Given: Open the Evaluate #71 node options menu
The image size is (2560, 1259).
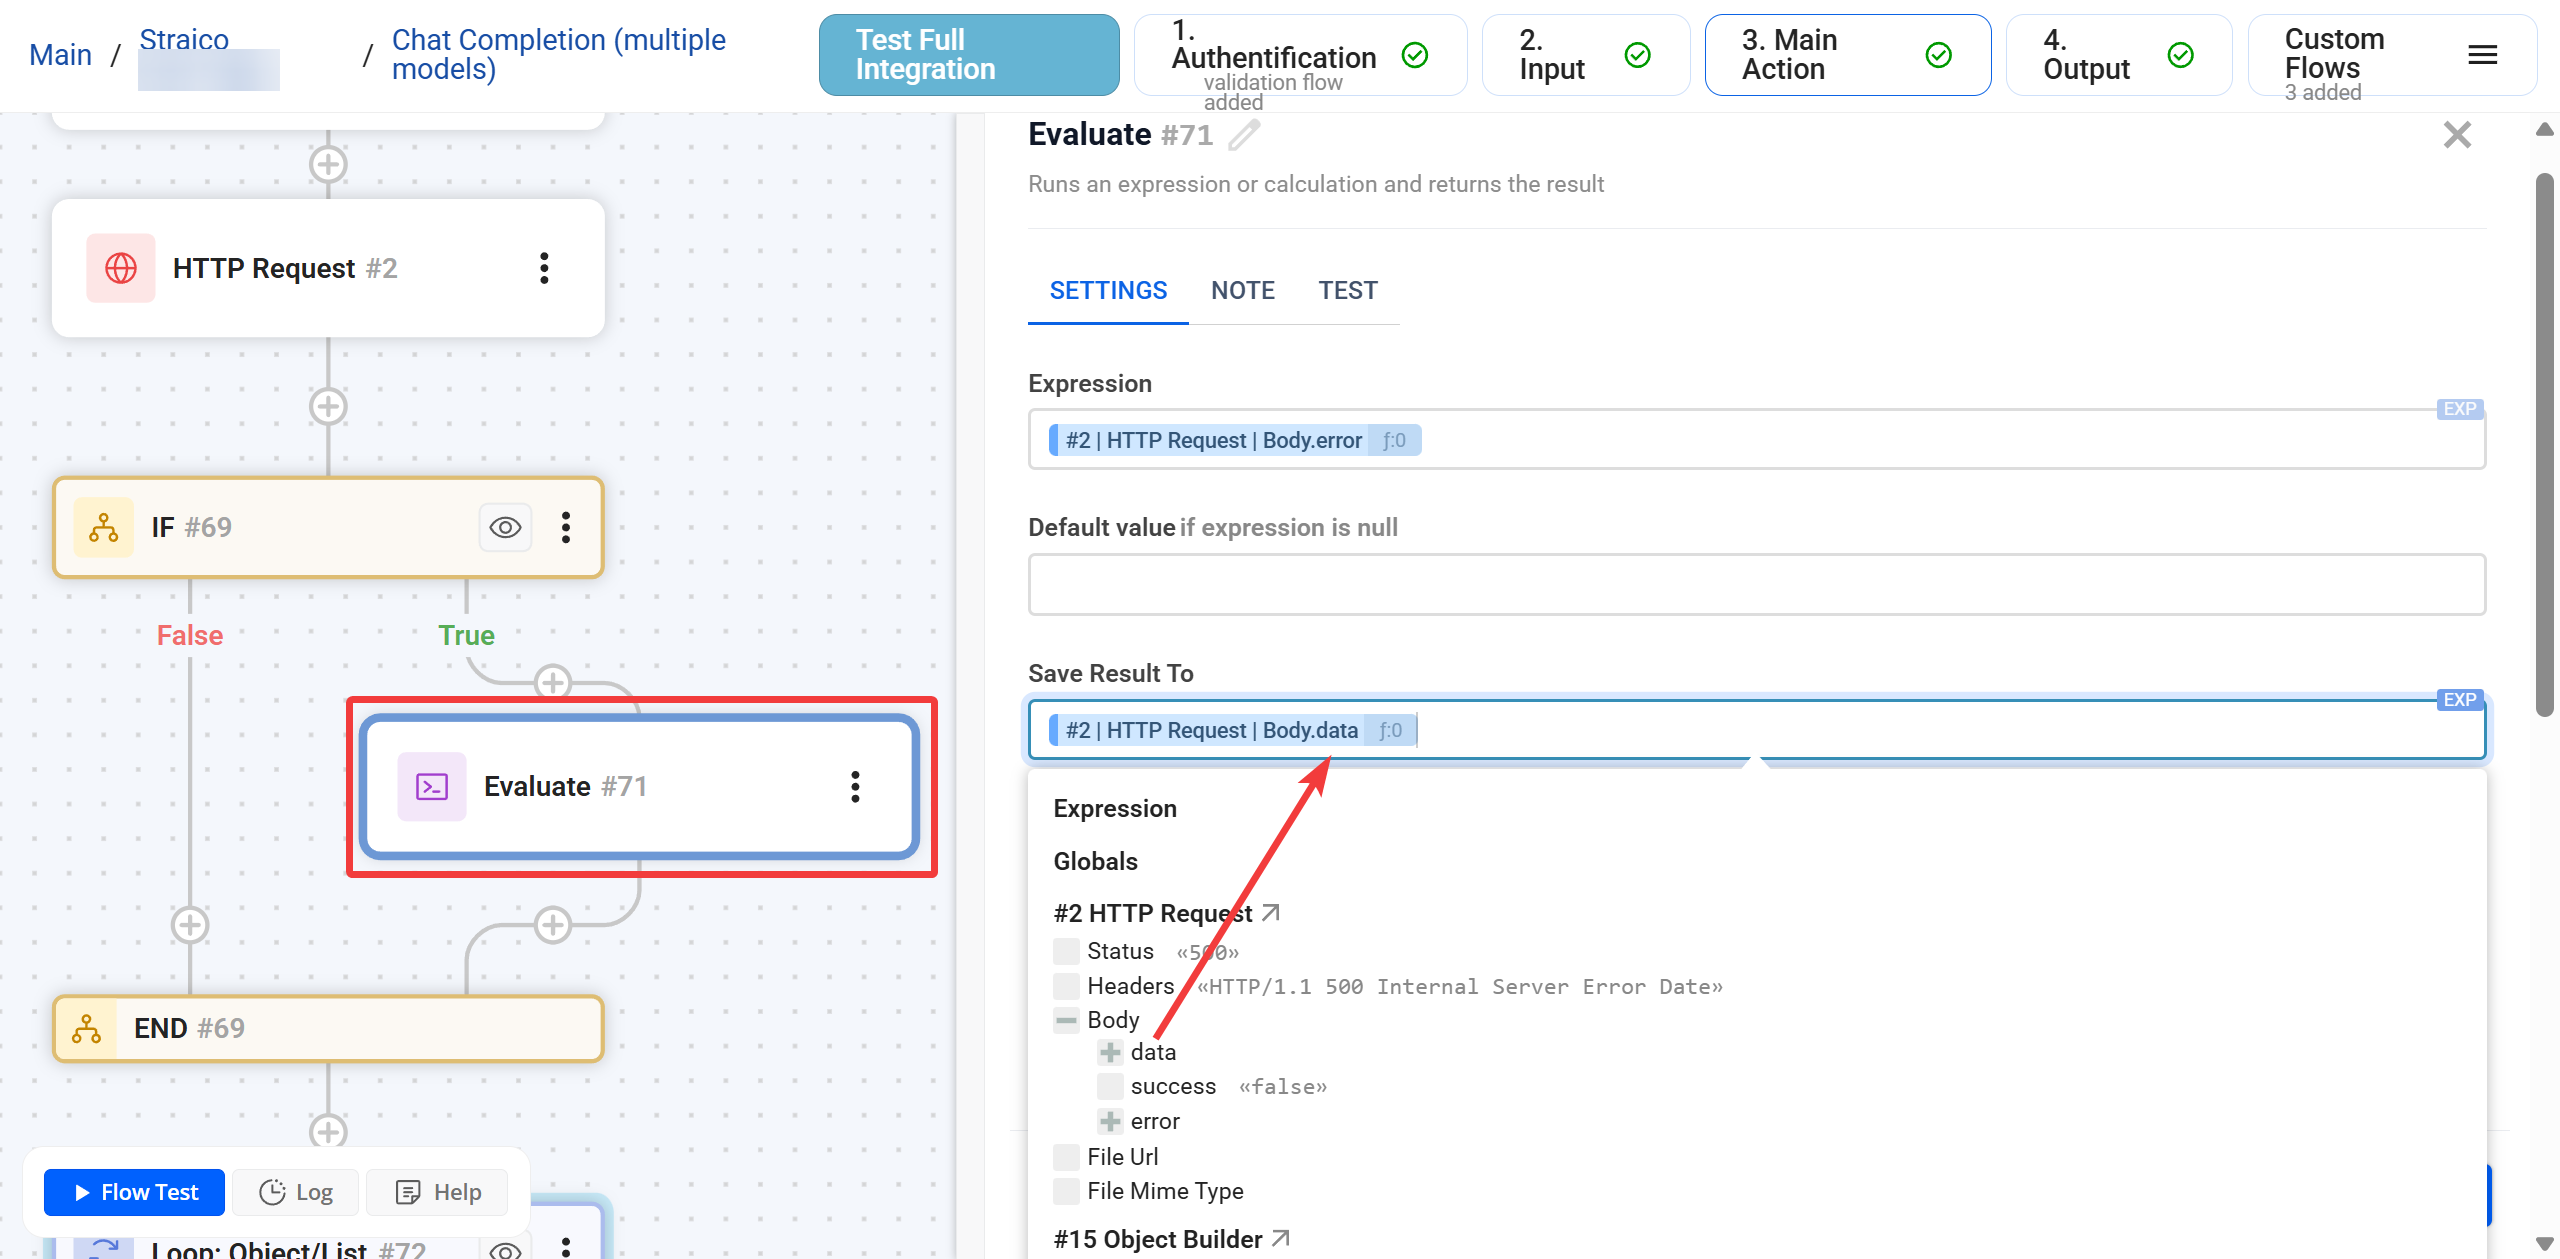Looking at the screenshot, I should click(855, 787).
